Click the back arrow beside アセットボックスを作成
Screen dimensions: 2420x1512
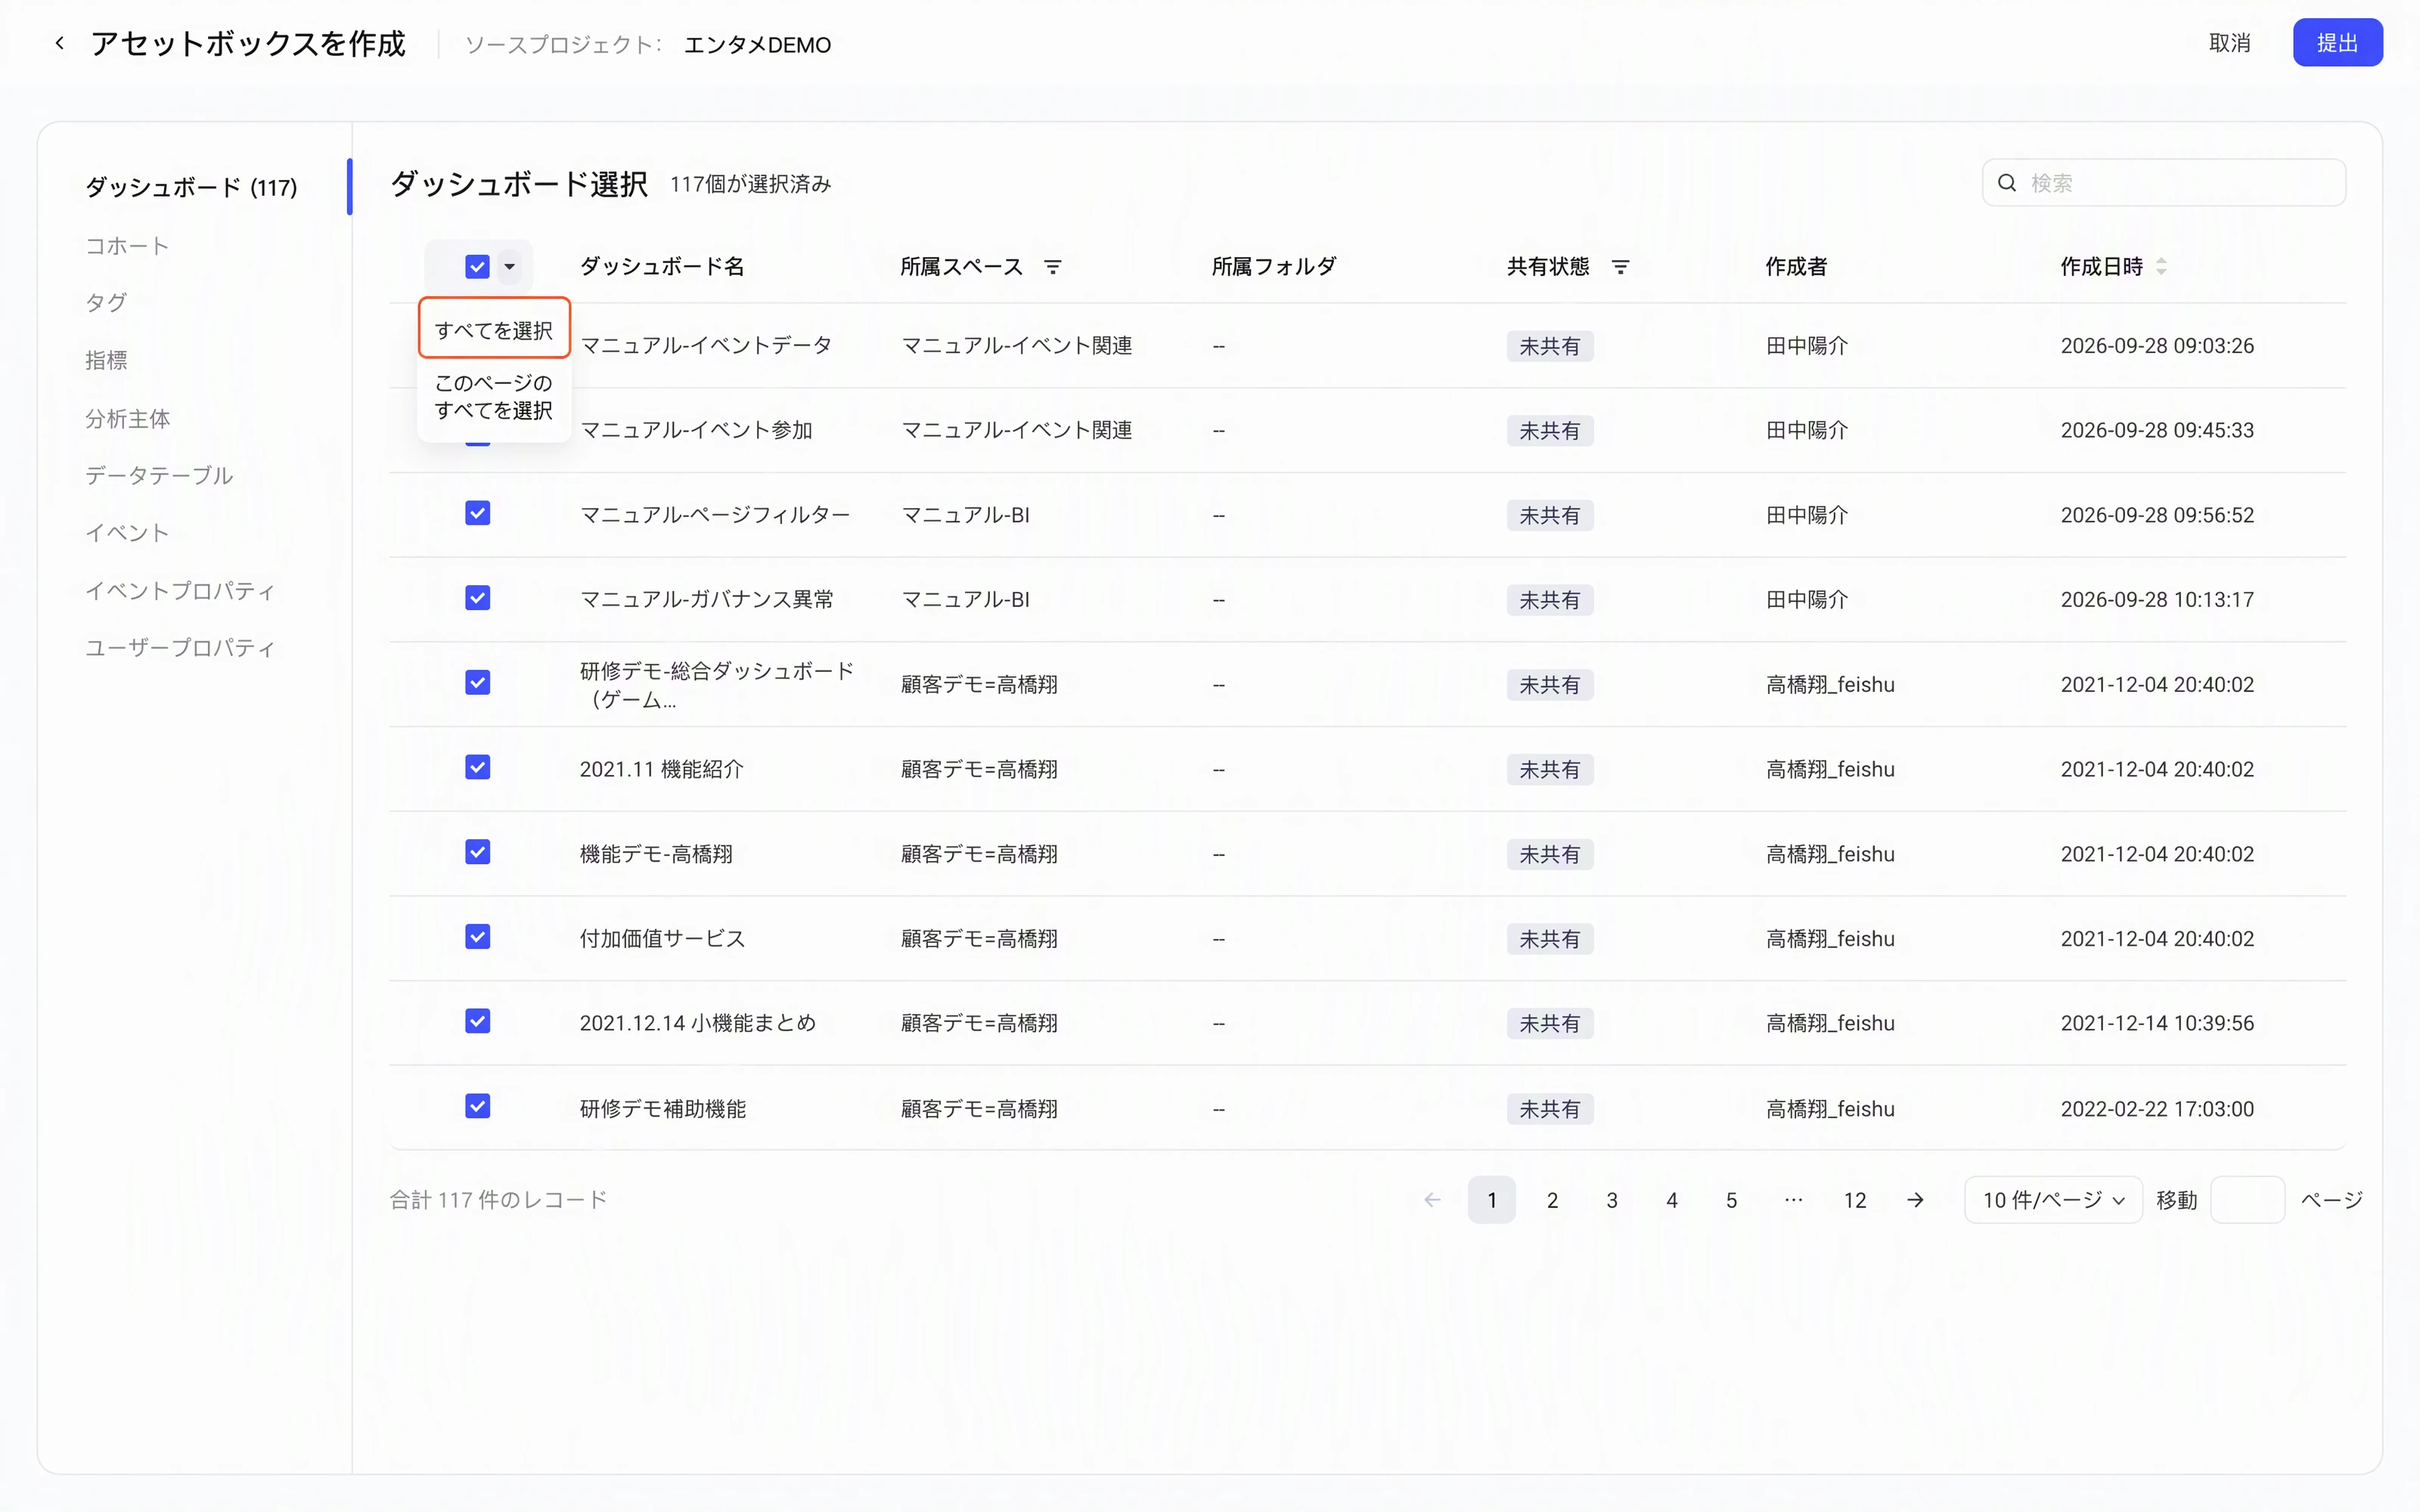pyautogui.click(x=60, y=43)
